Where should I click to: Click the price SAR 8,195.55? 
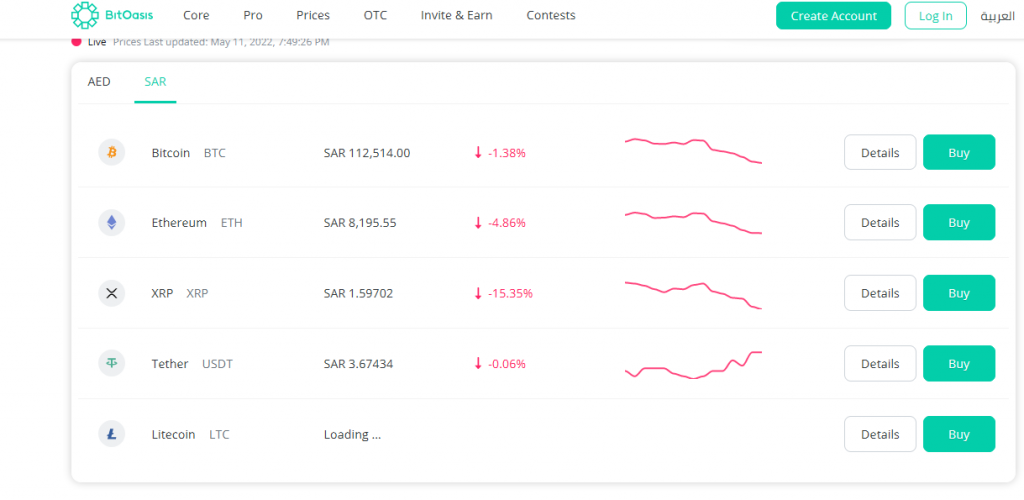(360, 223)
